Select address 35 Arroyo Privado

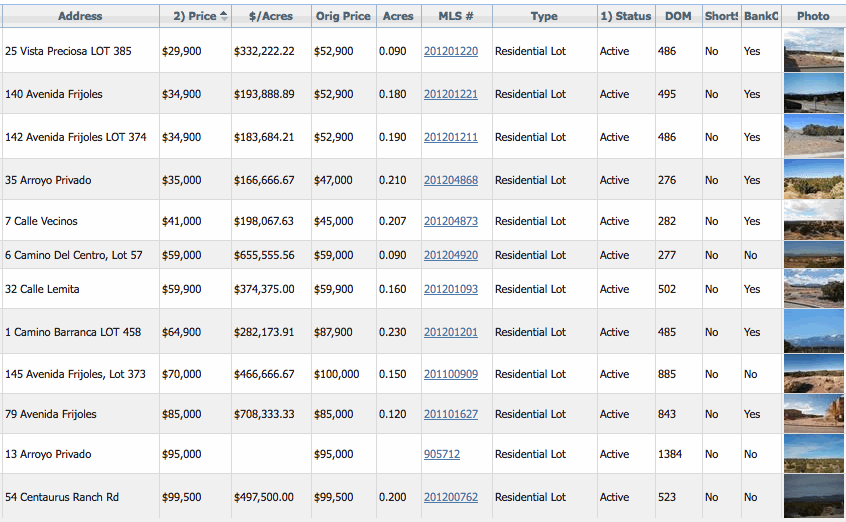[x=48, y=180]
